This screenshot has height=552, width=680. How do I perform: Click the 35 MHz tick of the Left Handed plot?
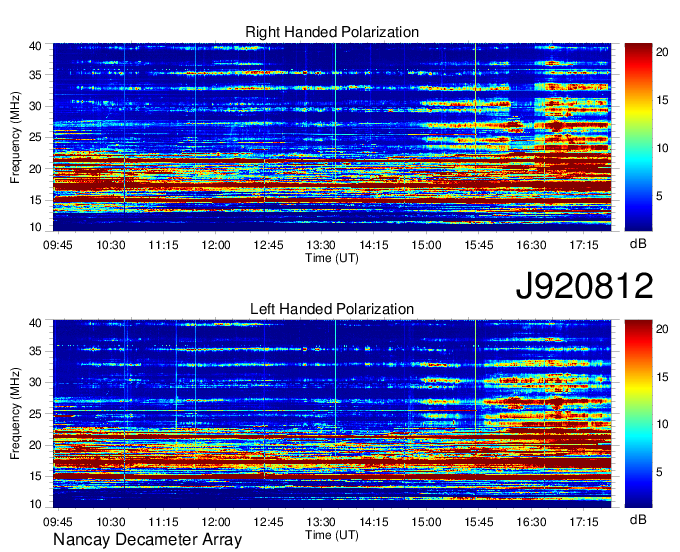(35, 351)
